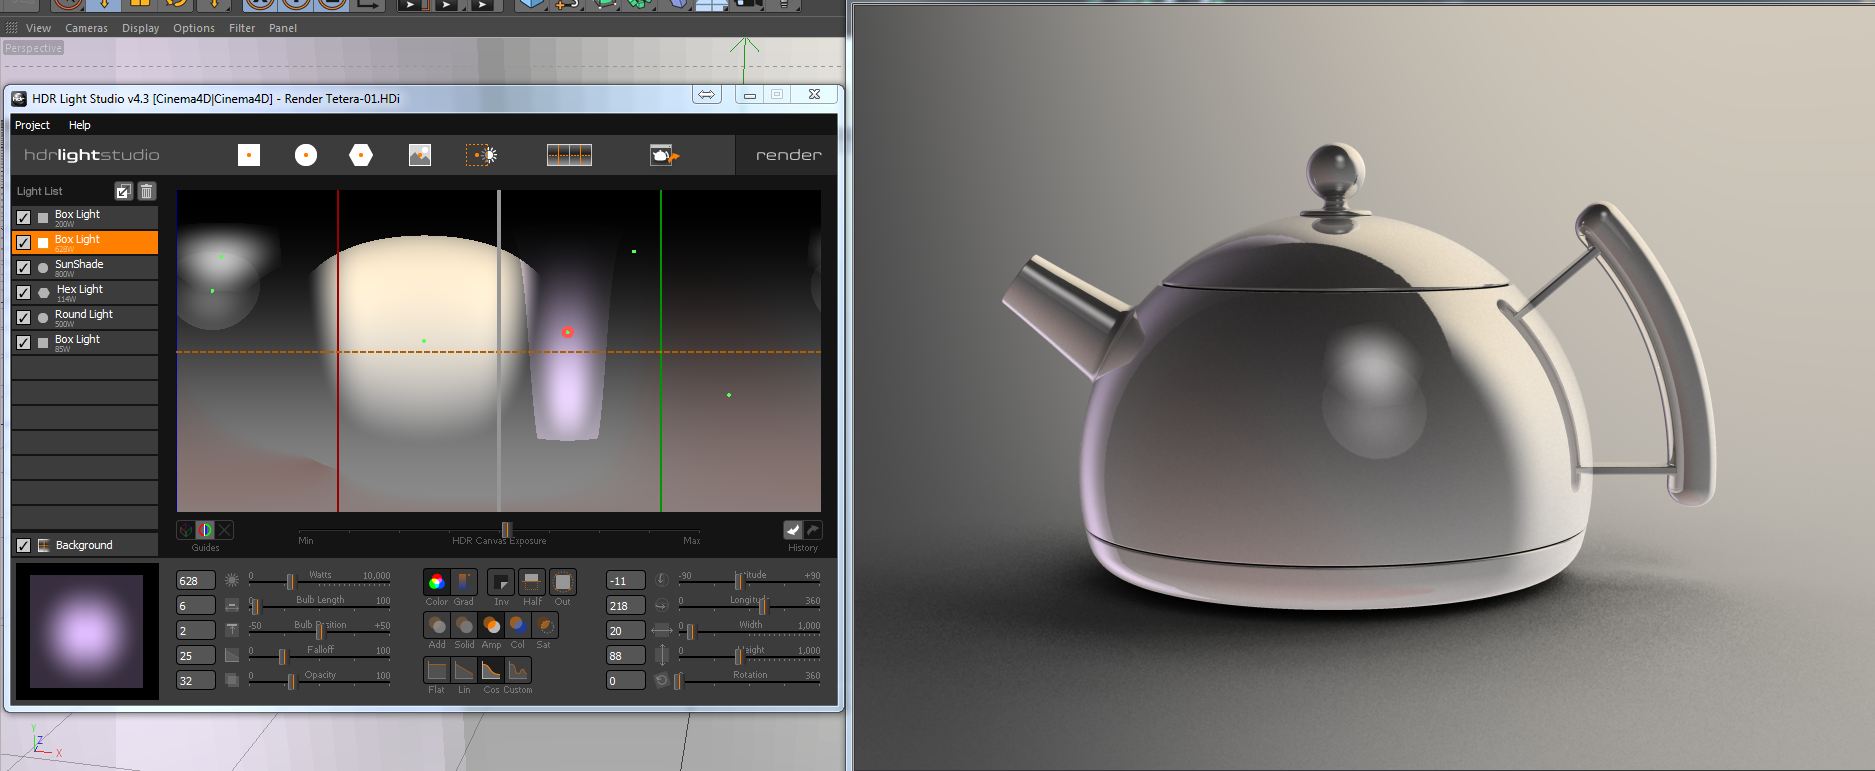Toggle the Background checkbox
This screenshot has height=771, width=1875.
pos(23,545)
